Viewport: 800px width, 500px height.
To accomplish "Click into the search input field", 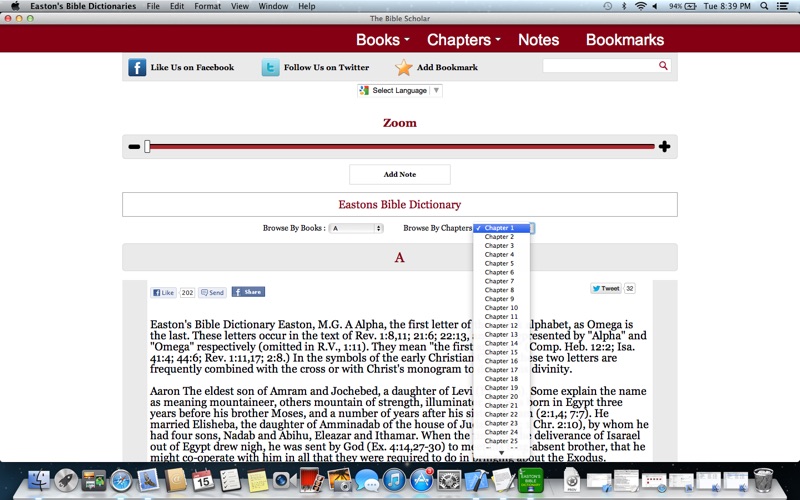I will [x=600, y=65].
